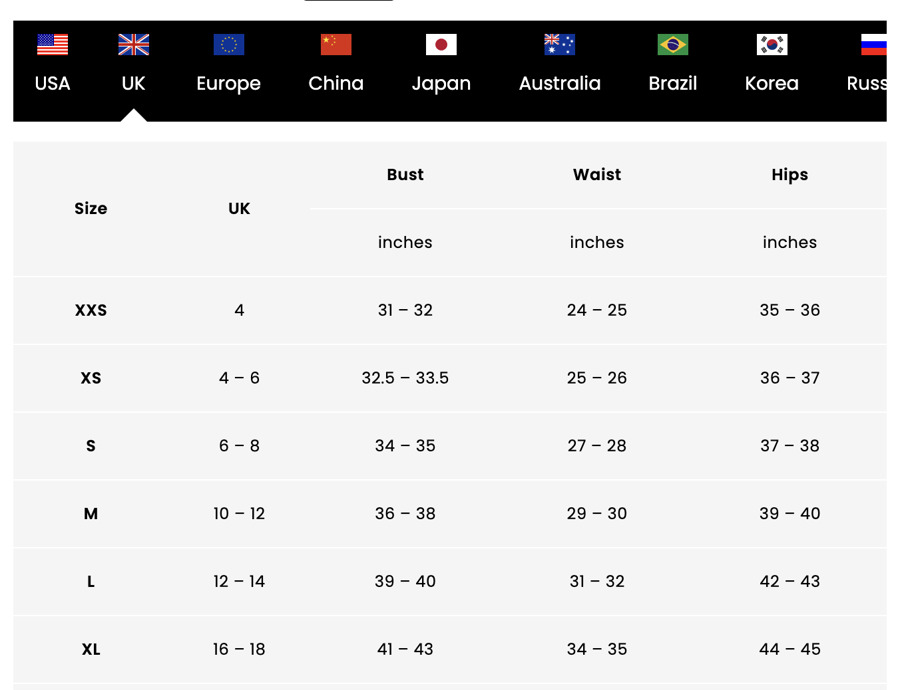Pick the Brazil flag icon
The image size is (900, 690).
pyautogui.click(x=673, y=44)
